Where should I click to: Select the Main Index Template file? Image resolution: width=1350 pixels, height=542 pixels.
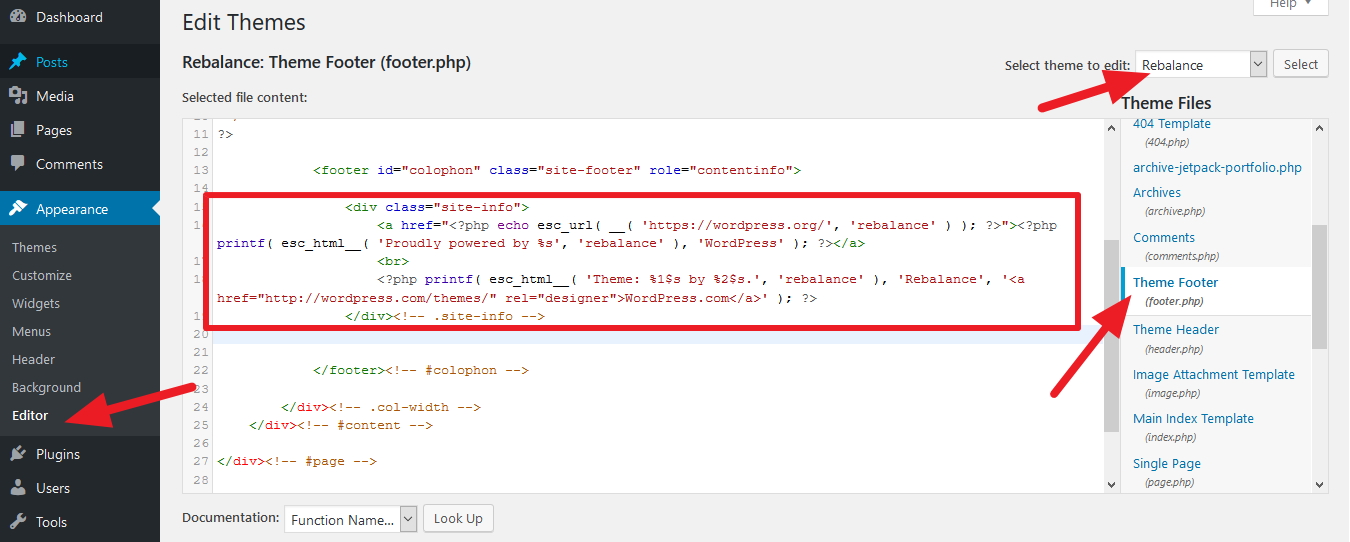(x=1193, y=418)
